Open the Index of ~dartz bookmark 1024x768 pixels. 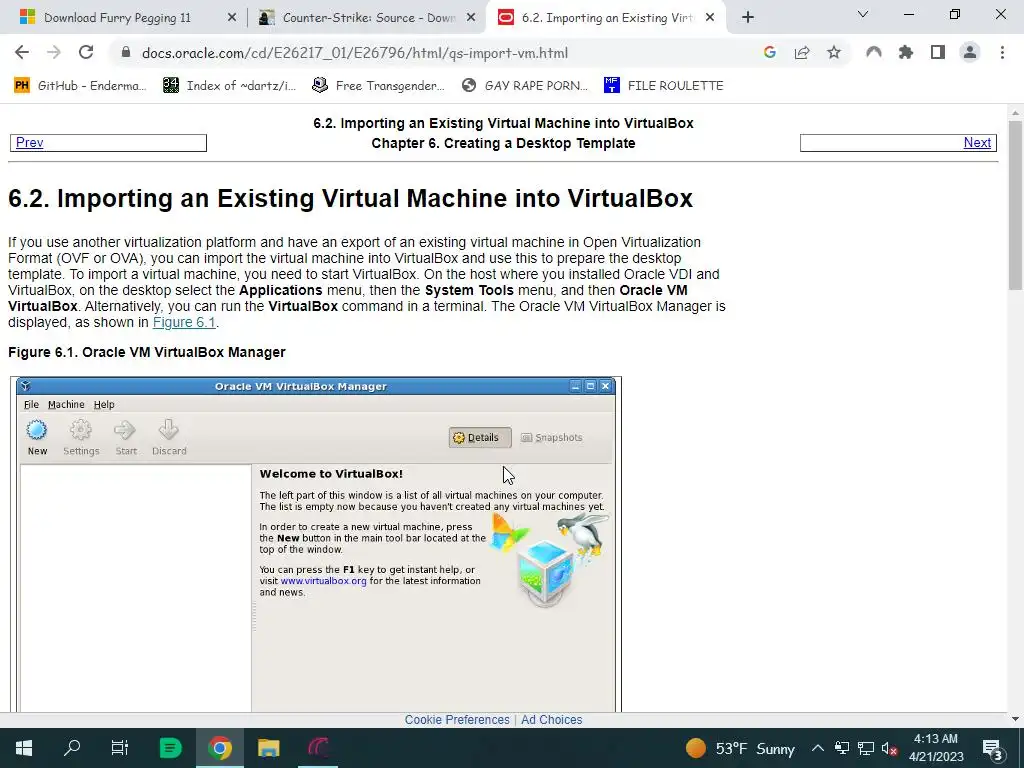[x=229, y=86]
